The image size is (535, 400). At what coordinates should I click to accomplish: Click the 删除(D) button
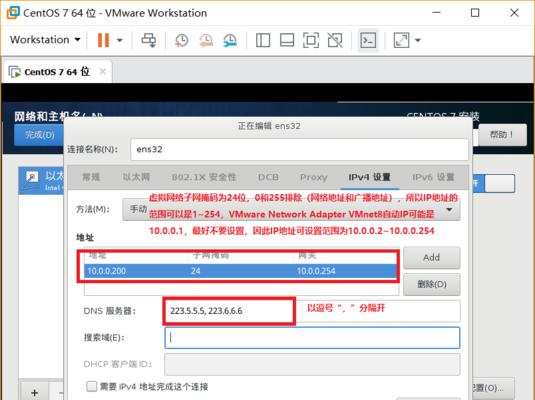tap(432, 284)
